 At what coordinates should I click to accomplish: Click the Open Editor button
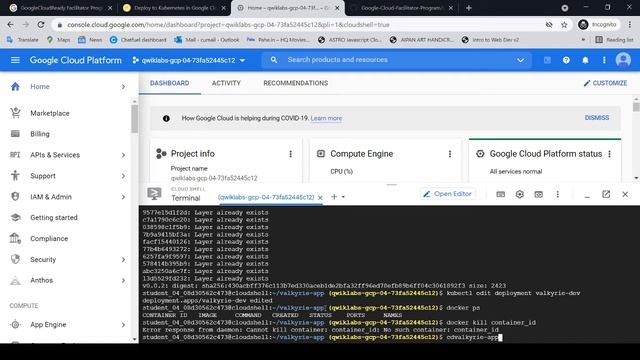click(448, 194)
